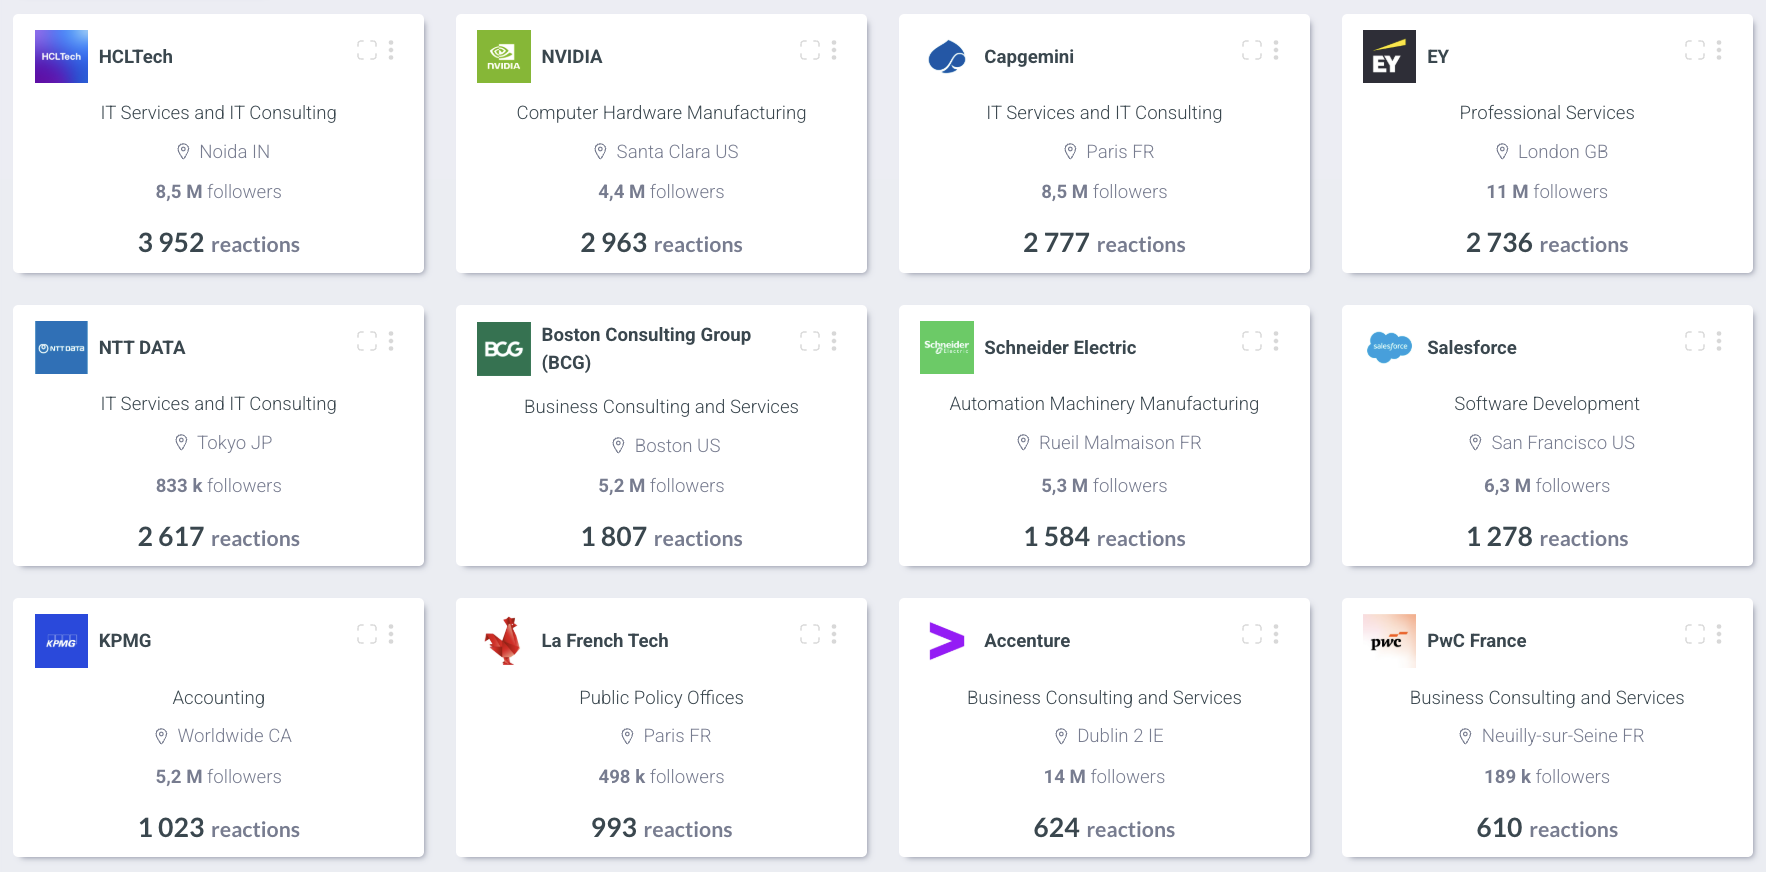Expand the Capgemini card to fullscreen
The image size is (1766, 872).
pyautogui.click(x=1252, y=50)
